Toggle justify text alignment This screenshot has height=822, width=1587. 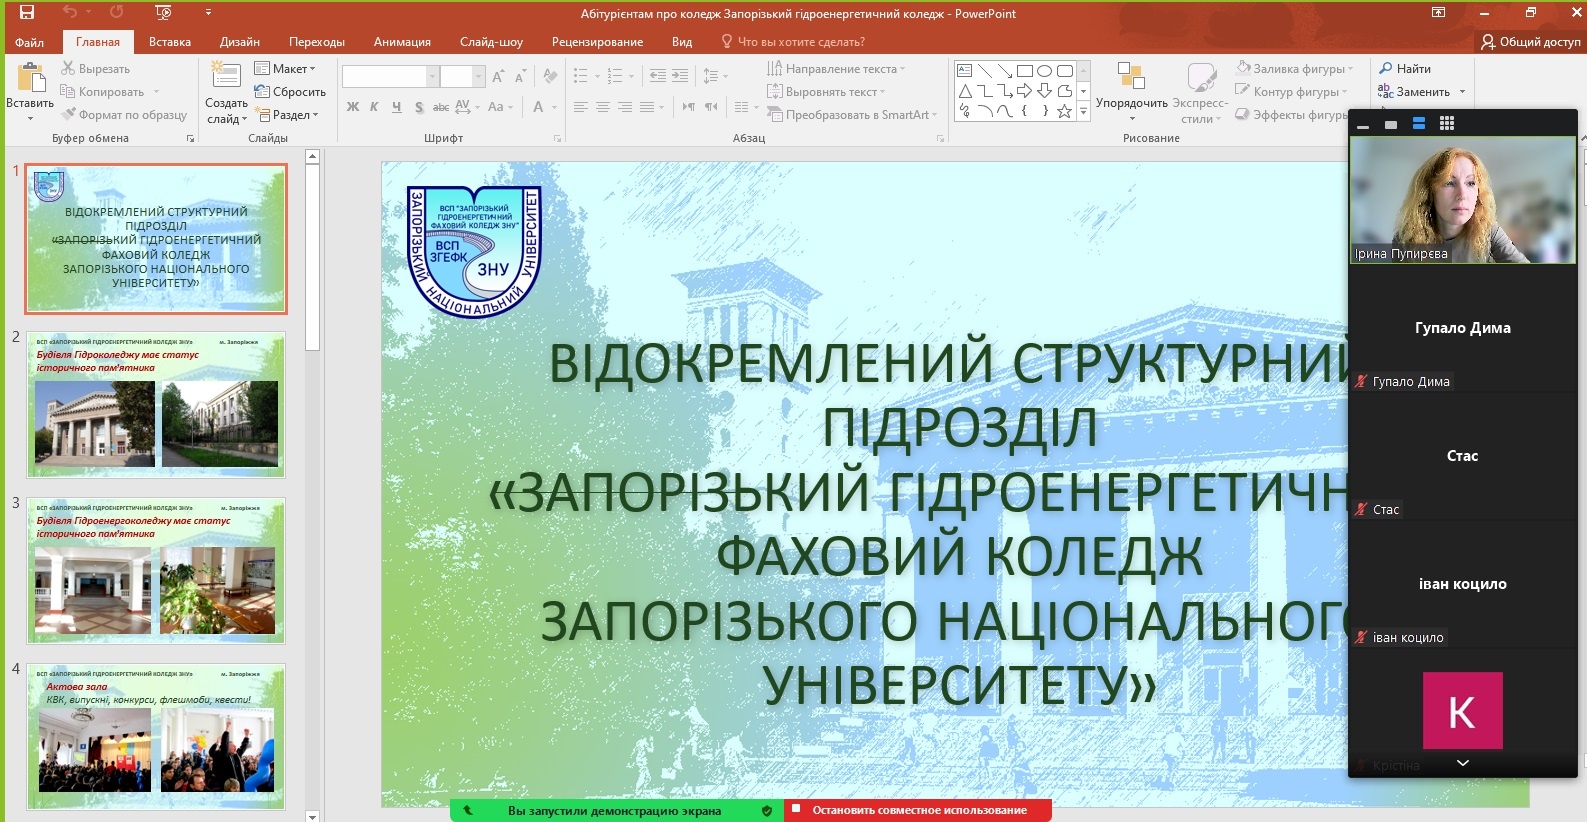point(647,107)
